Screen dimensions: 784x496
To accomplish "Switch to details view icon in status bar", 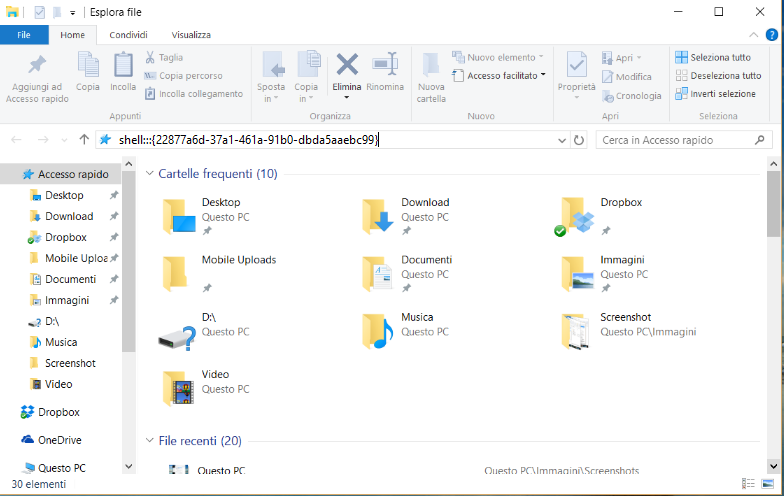I will coord(748,484).
